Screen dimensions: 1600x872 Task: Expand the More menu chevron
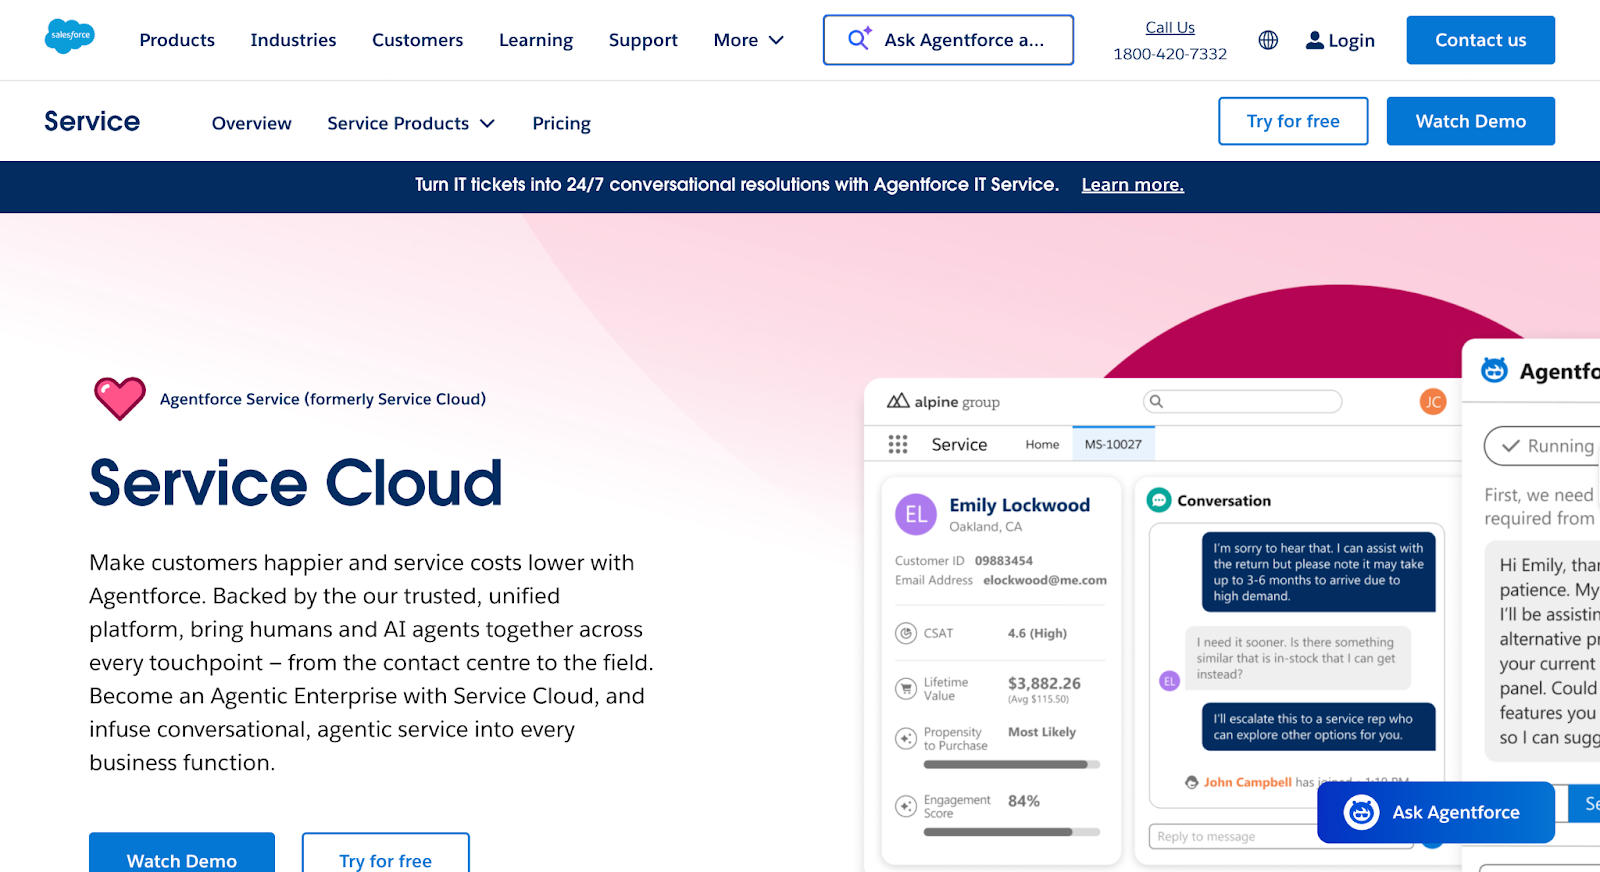[776, 40]
